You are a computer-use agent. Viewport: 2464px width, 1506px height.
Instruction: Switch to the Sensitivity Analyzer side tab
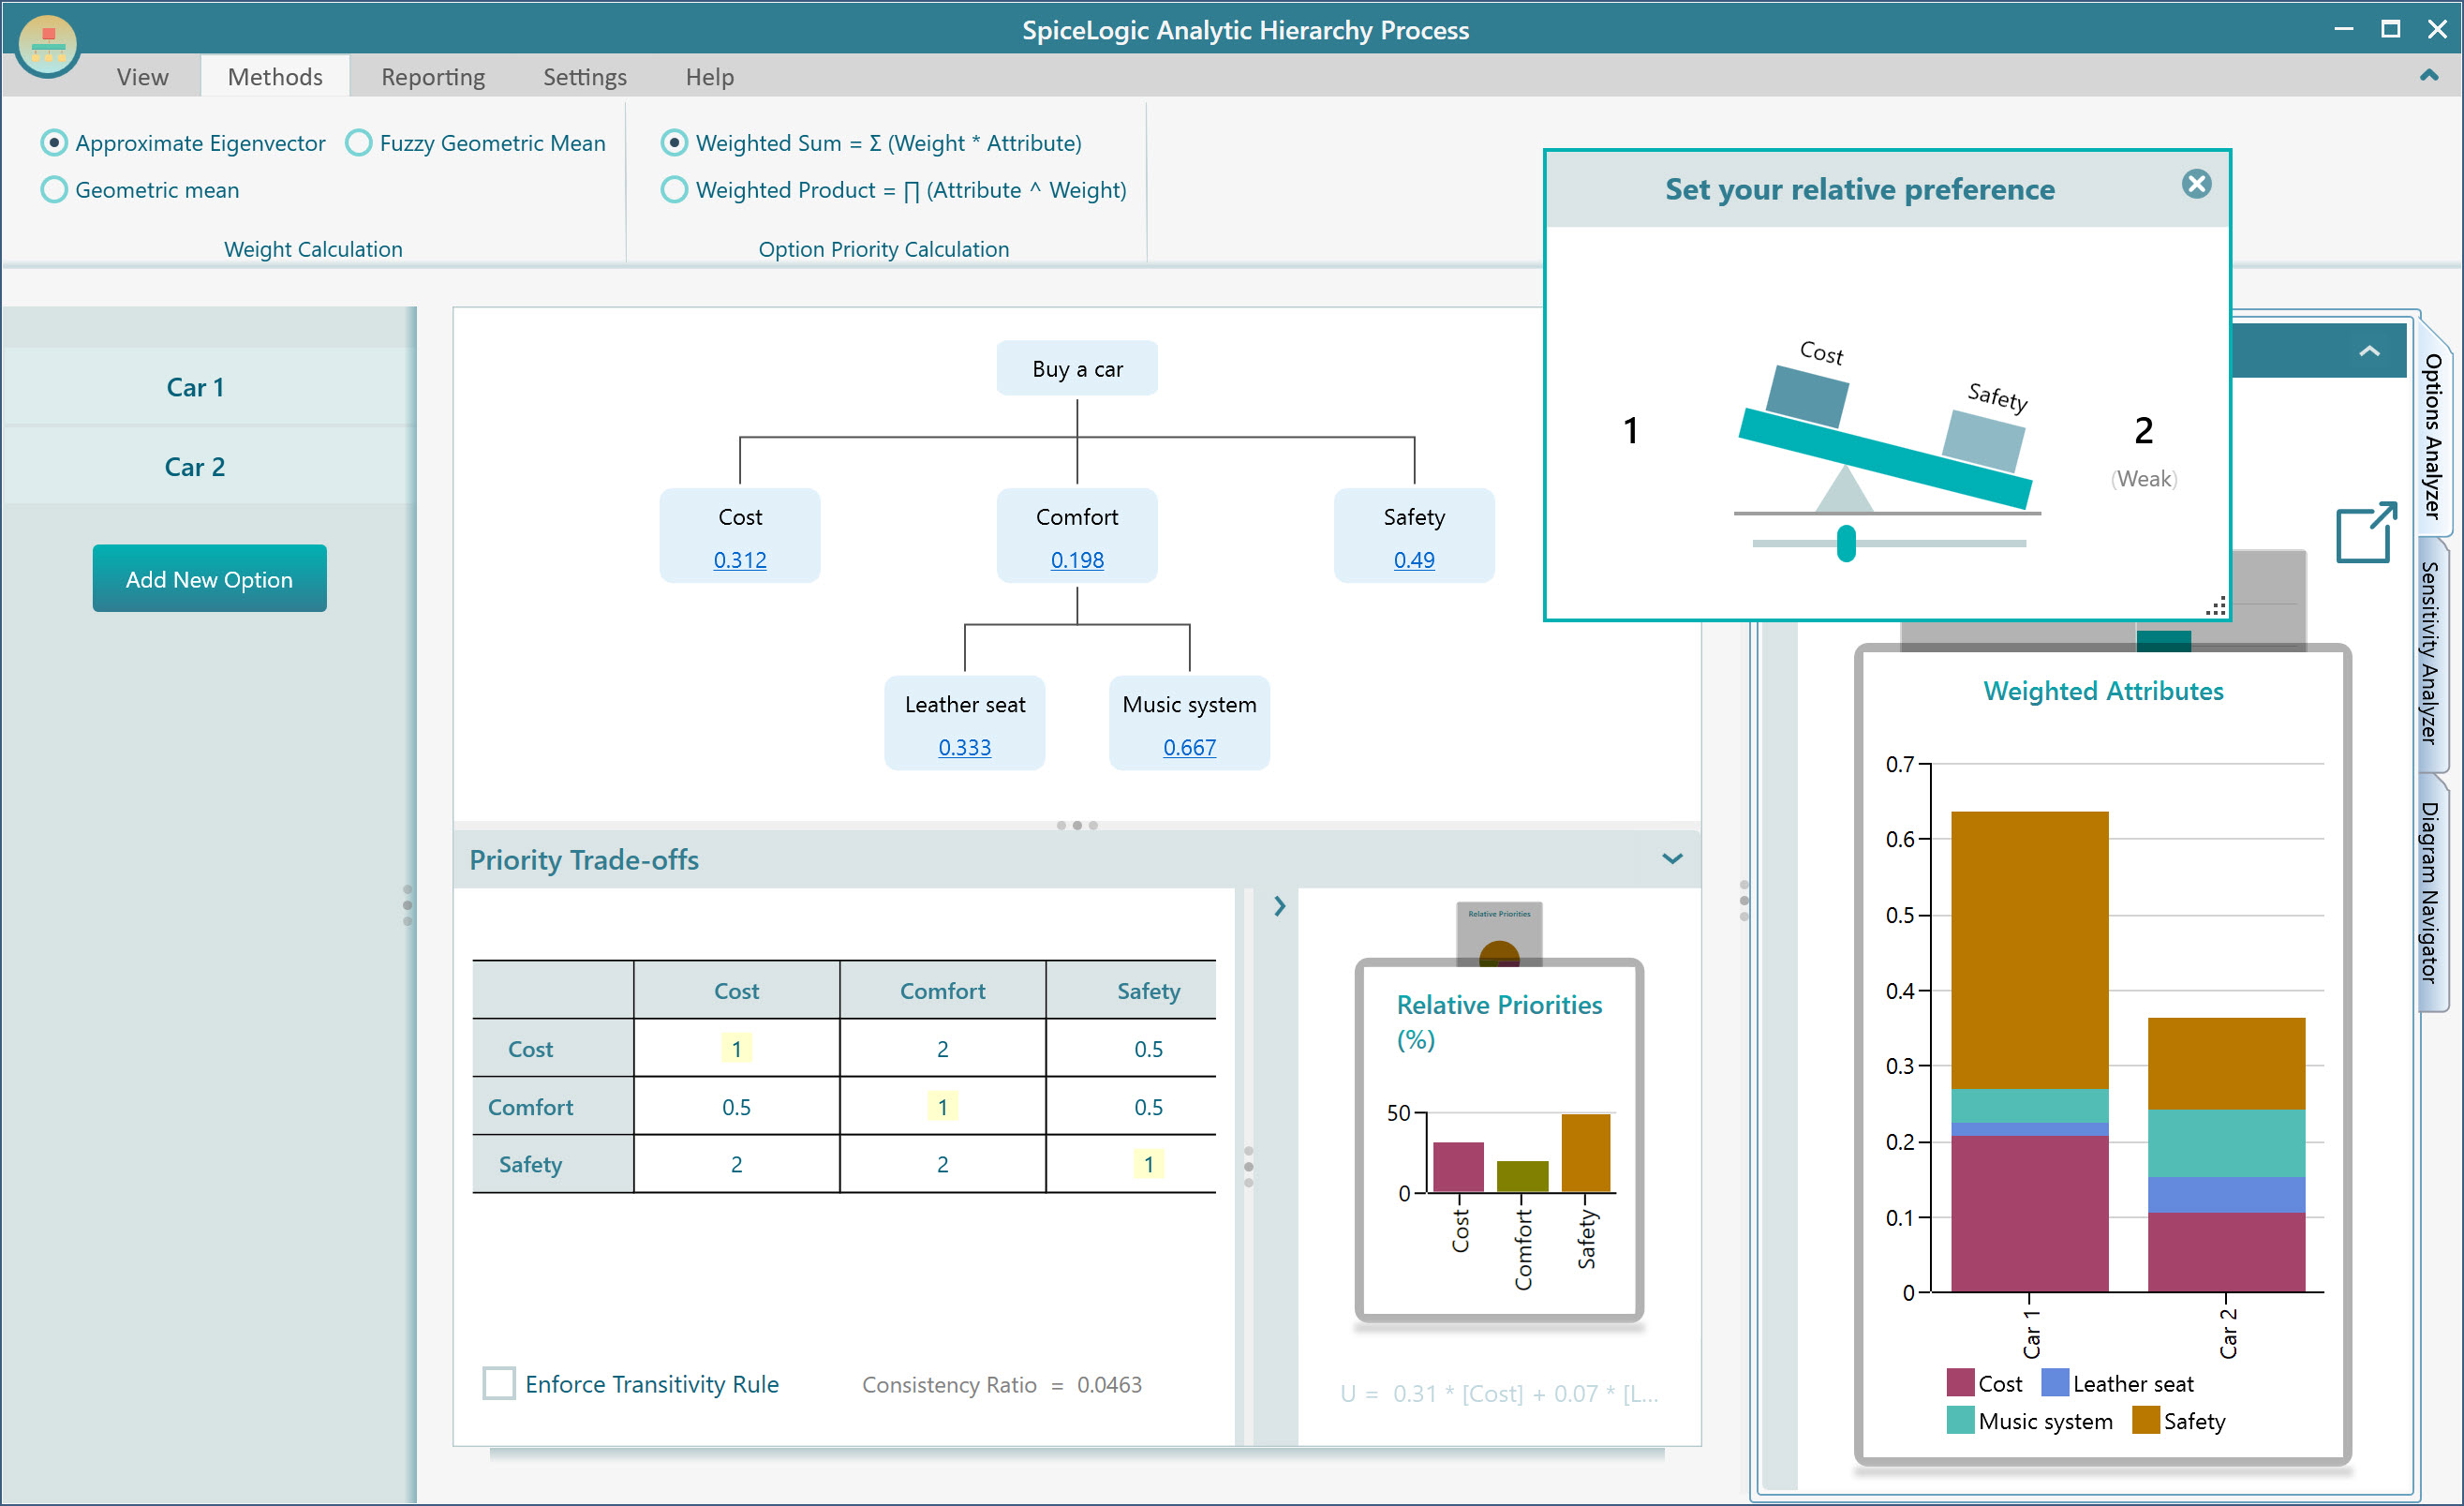2431,653
